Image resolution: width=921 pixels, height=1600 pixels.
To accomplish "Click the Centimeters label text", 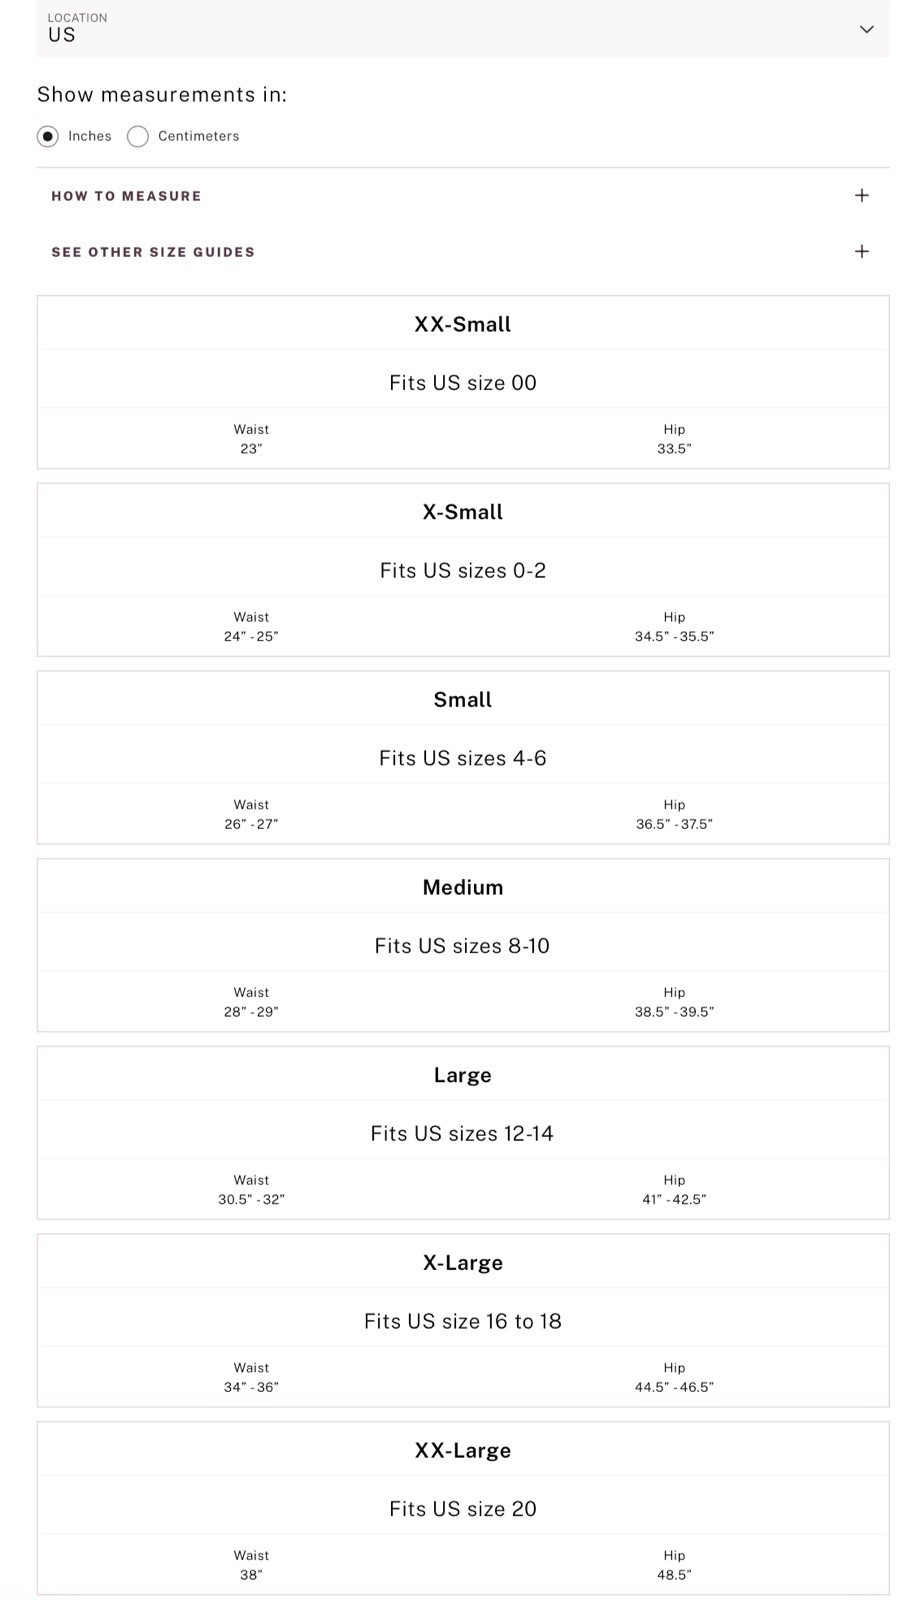I will click(x=199, y=136).
